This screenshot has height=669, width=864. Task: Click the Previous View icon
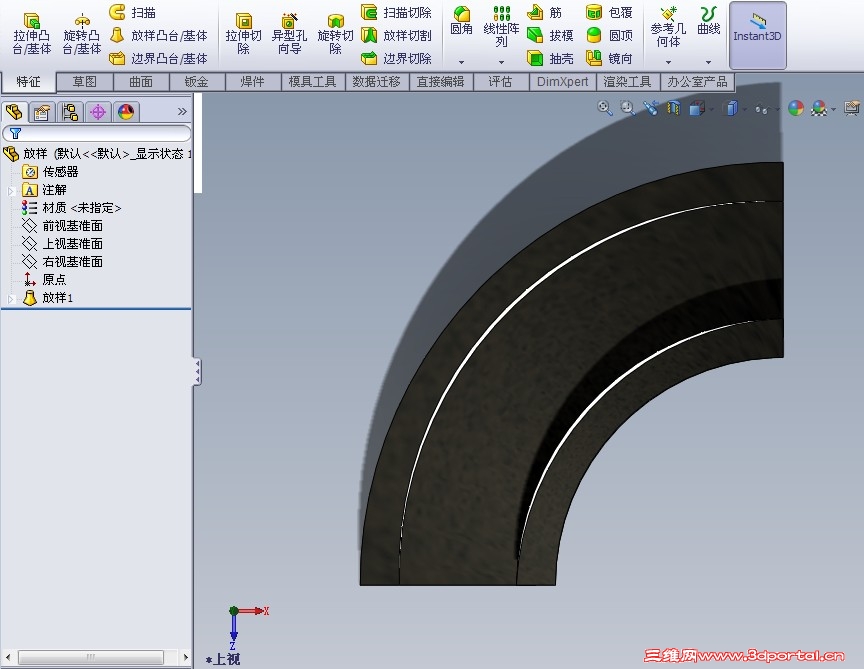(x=651, y=107)
